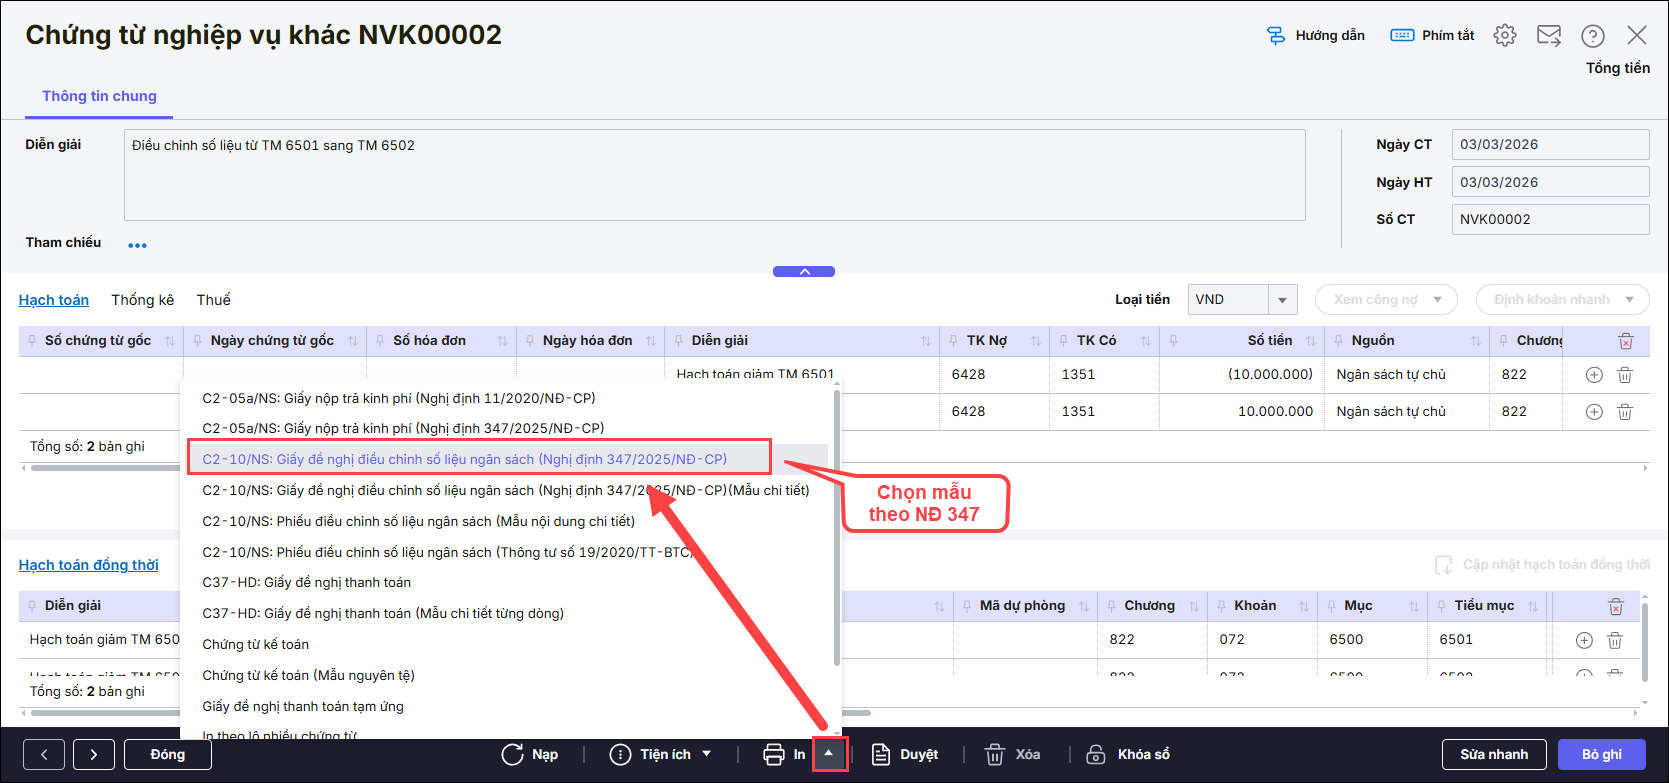This screenshot has width=1669, height=783.
Task: Click the Khóa sổ lock button
Action: (x=1128, y=755)
